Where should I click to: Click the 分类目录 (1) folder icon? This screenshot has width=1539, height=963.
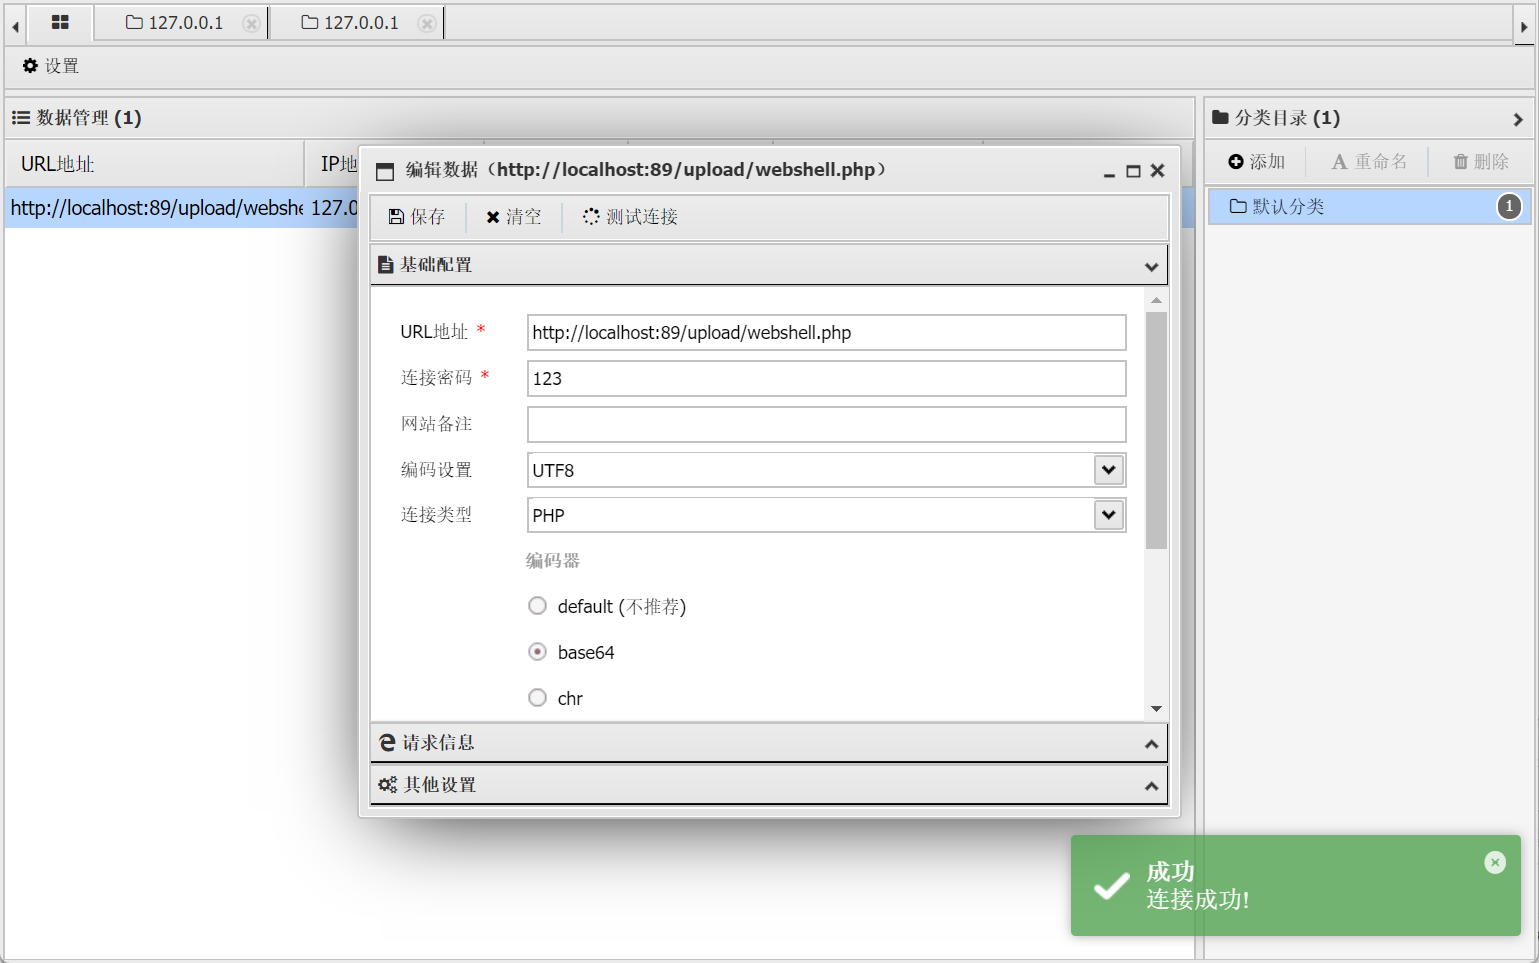pyautogui.click(x=1220, y=118)
